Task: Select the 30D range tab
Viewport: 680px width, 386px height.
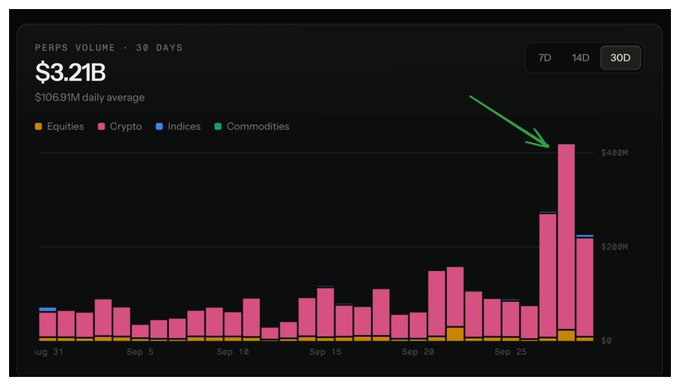Action: pyautogui.click(x=620, y=58)
